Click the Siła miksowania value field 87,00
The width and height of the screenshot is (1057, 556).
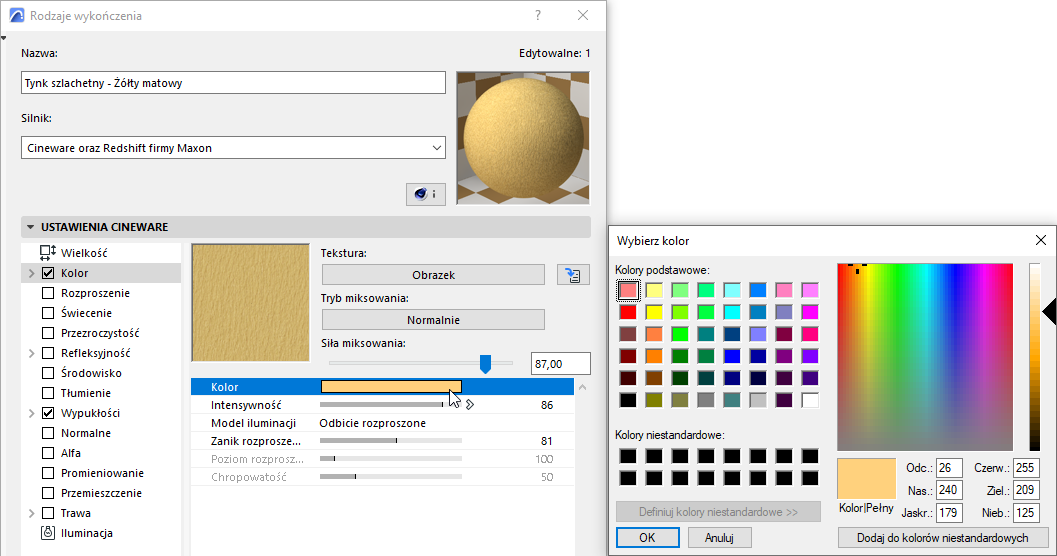(560, 364)
